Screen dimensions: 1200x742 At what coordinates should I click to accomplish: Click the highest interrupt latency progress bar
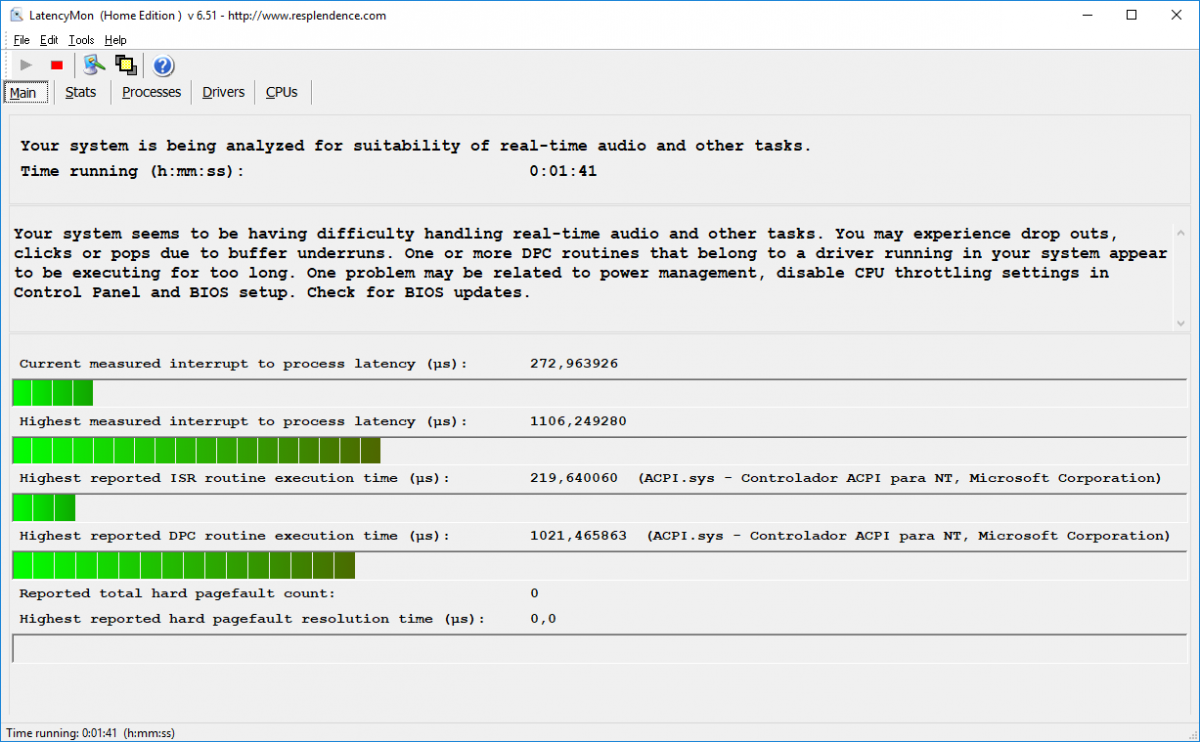tap(599, 450)
